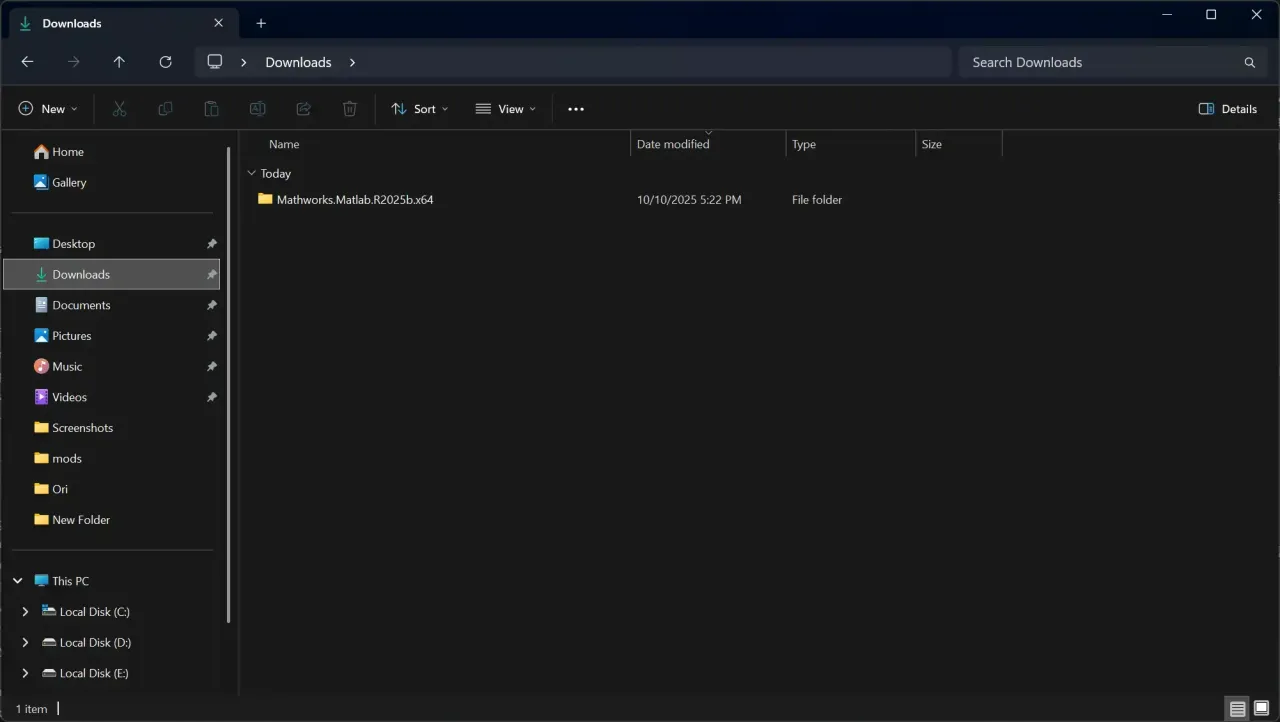
Task: Refresh the Downloads folder view
Action: pos(165,62)
